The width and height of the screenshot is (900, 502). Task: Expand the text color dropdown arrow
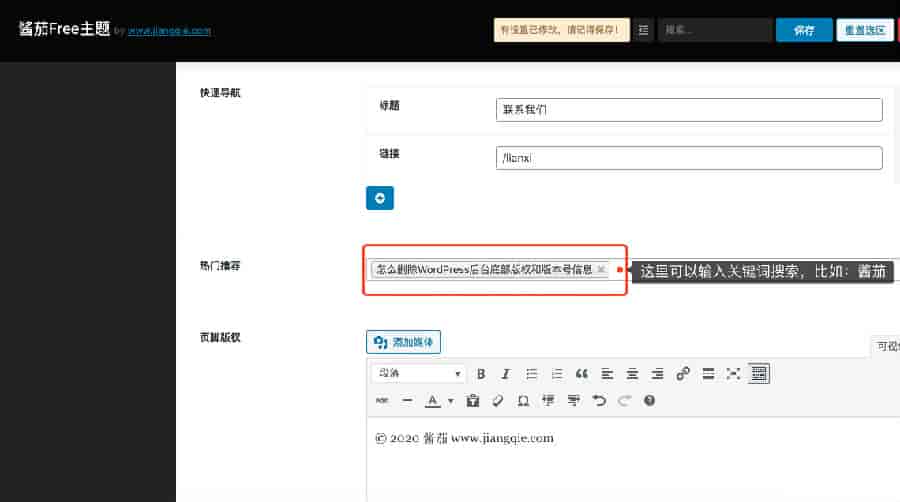[450, 400]
